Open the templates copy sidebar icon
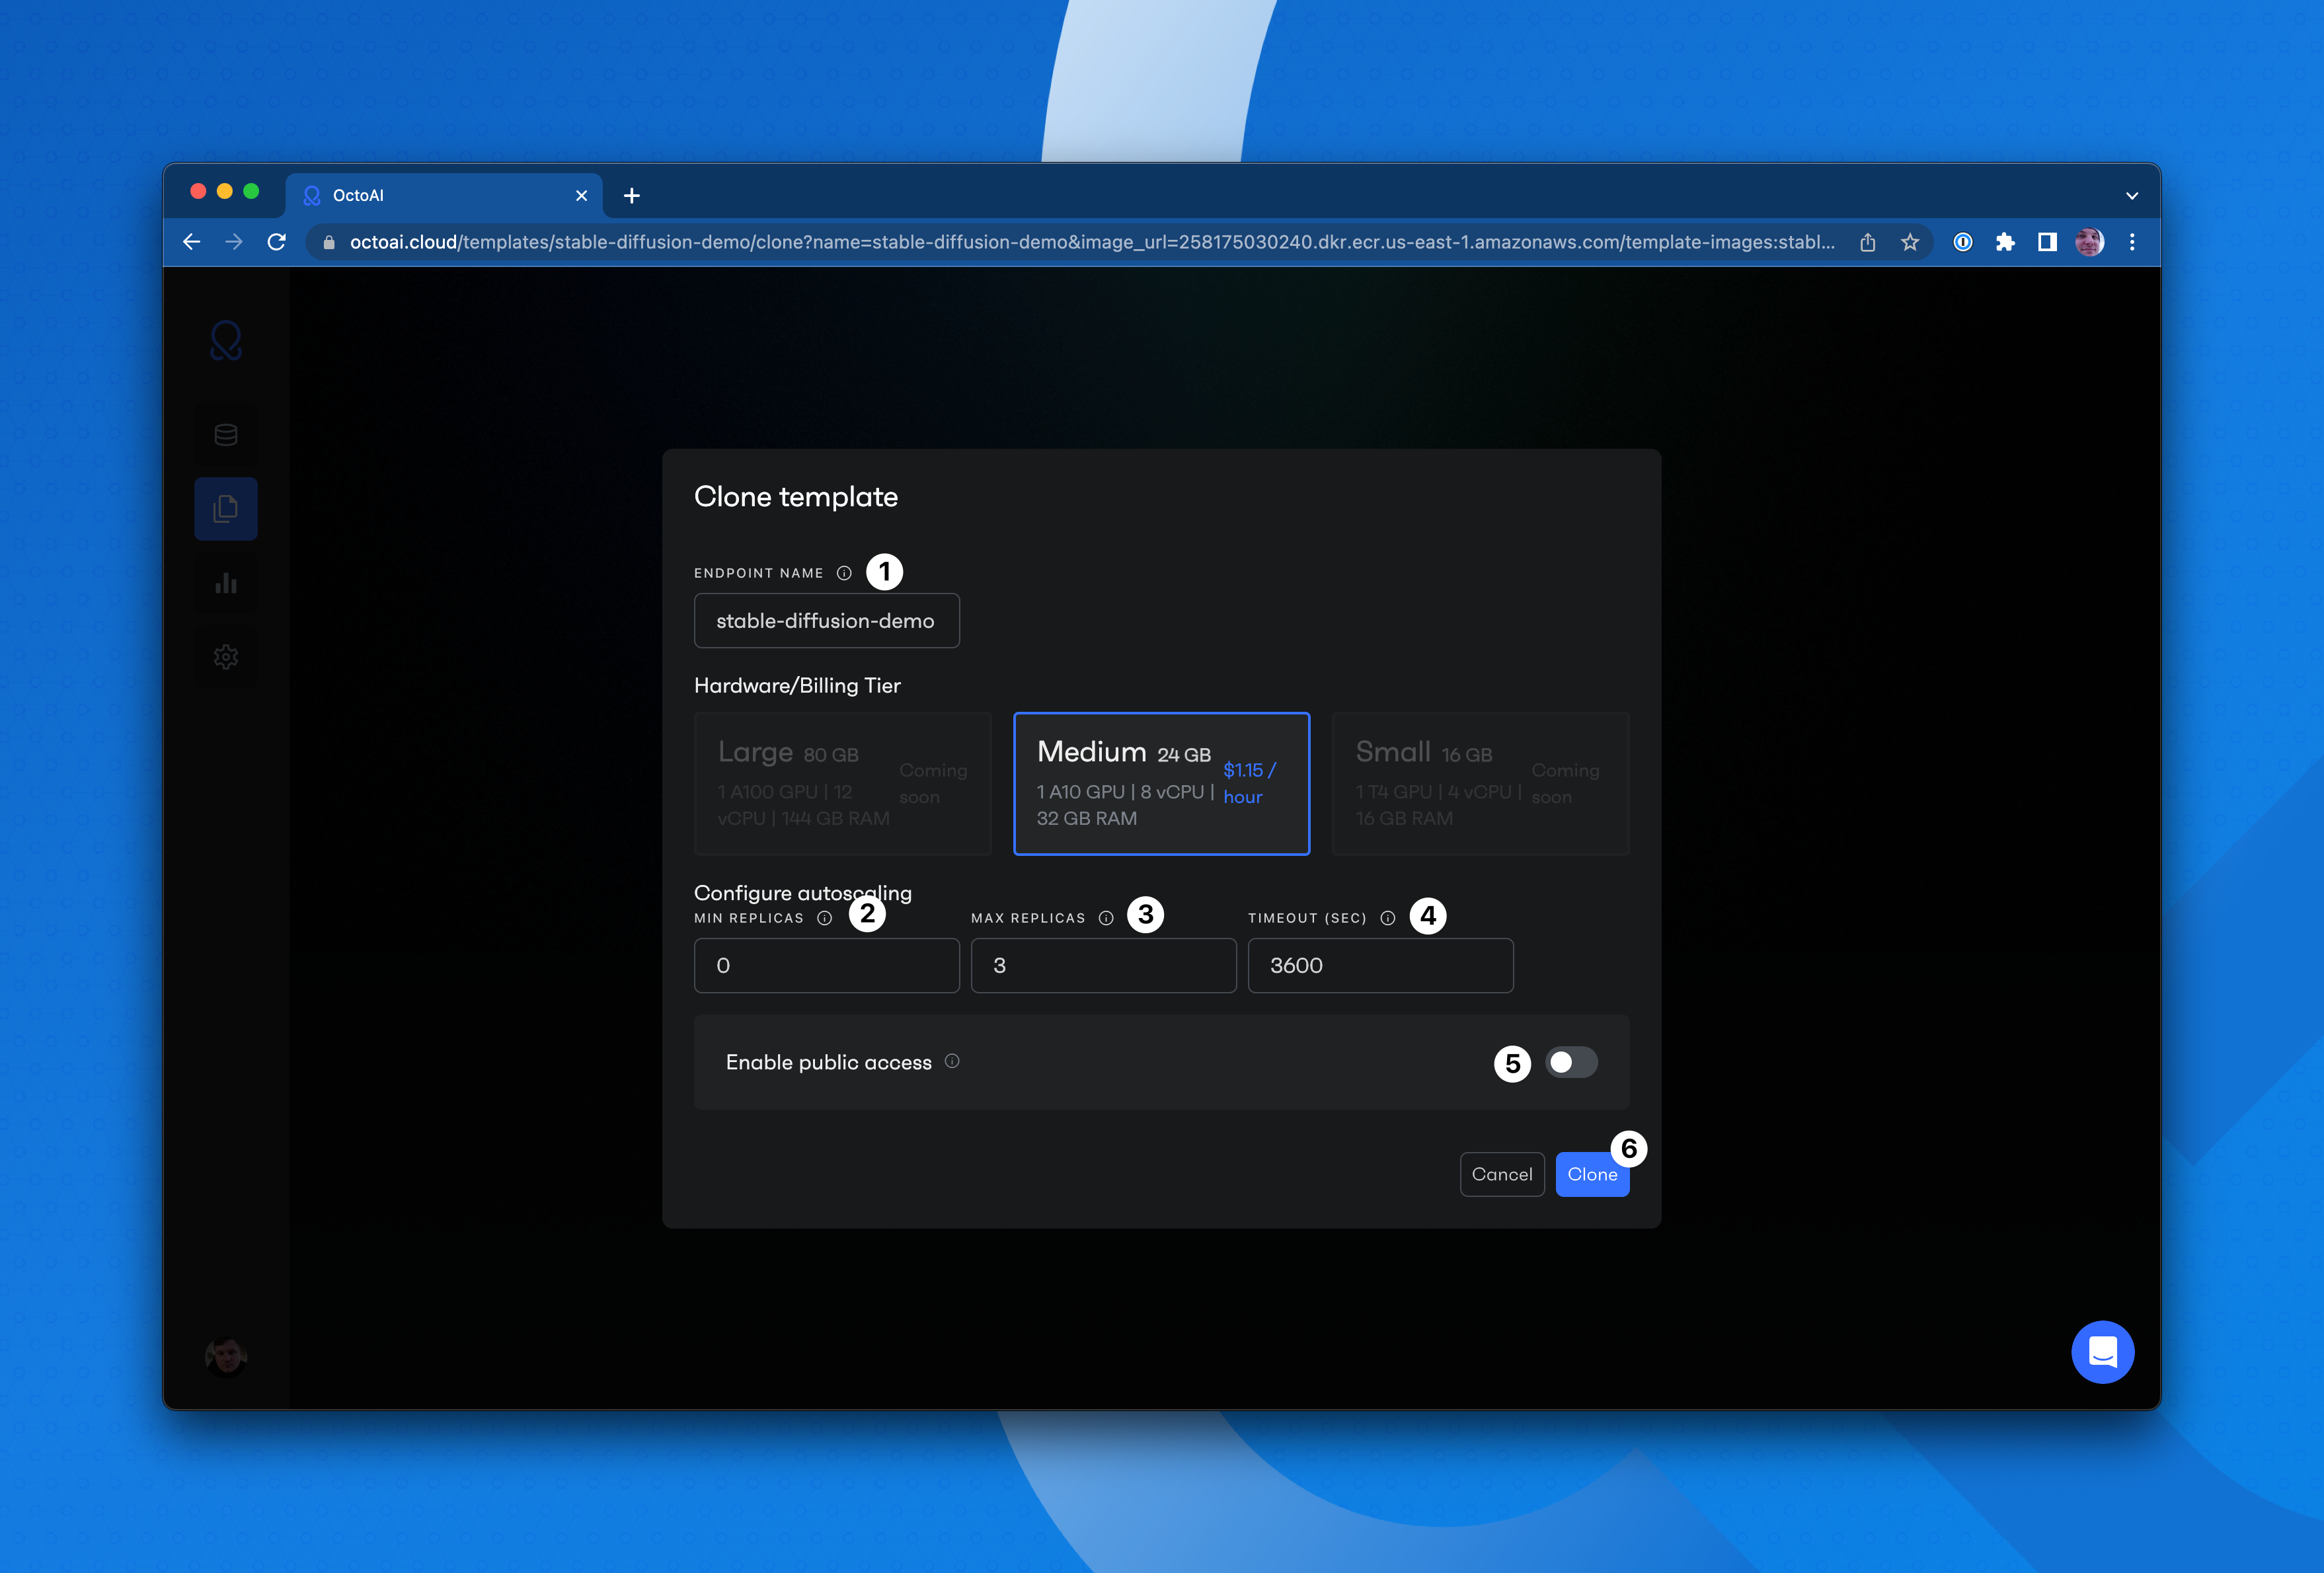The image size is (2324, 1573). 226,509
